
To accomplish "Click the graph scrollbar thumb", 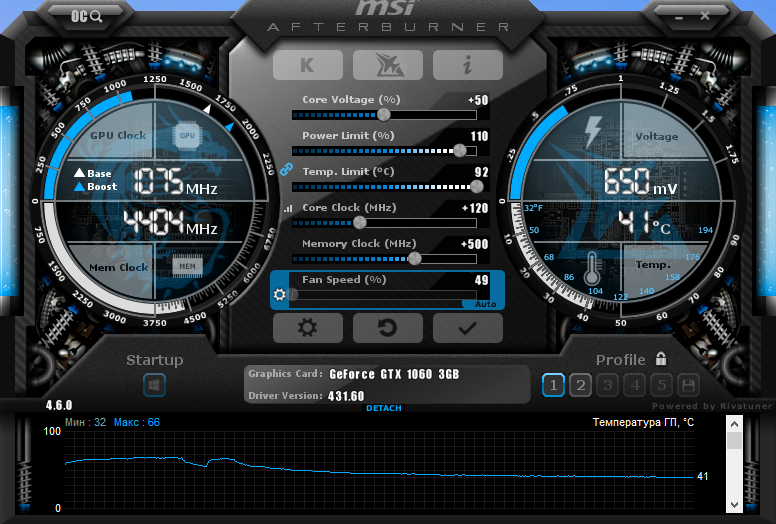I will point(734,440).
